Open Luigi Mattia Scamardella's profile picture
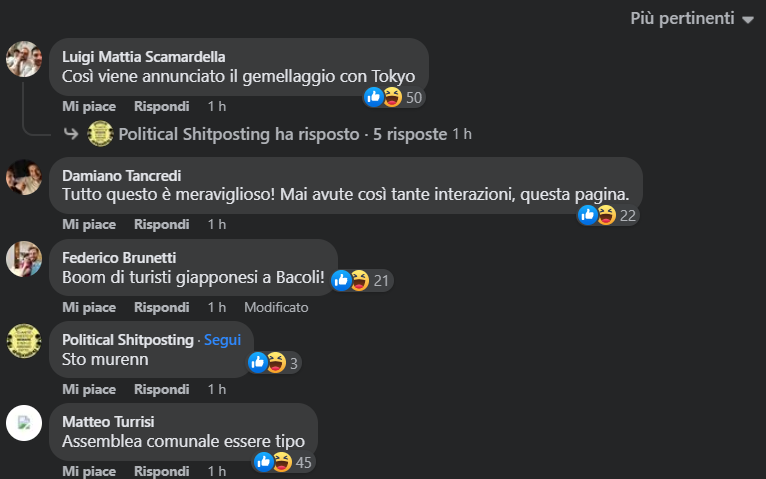Viewport: 766px width, 479px height. pyautogui.click(x=24, y=59)
